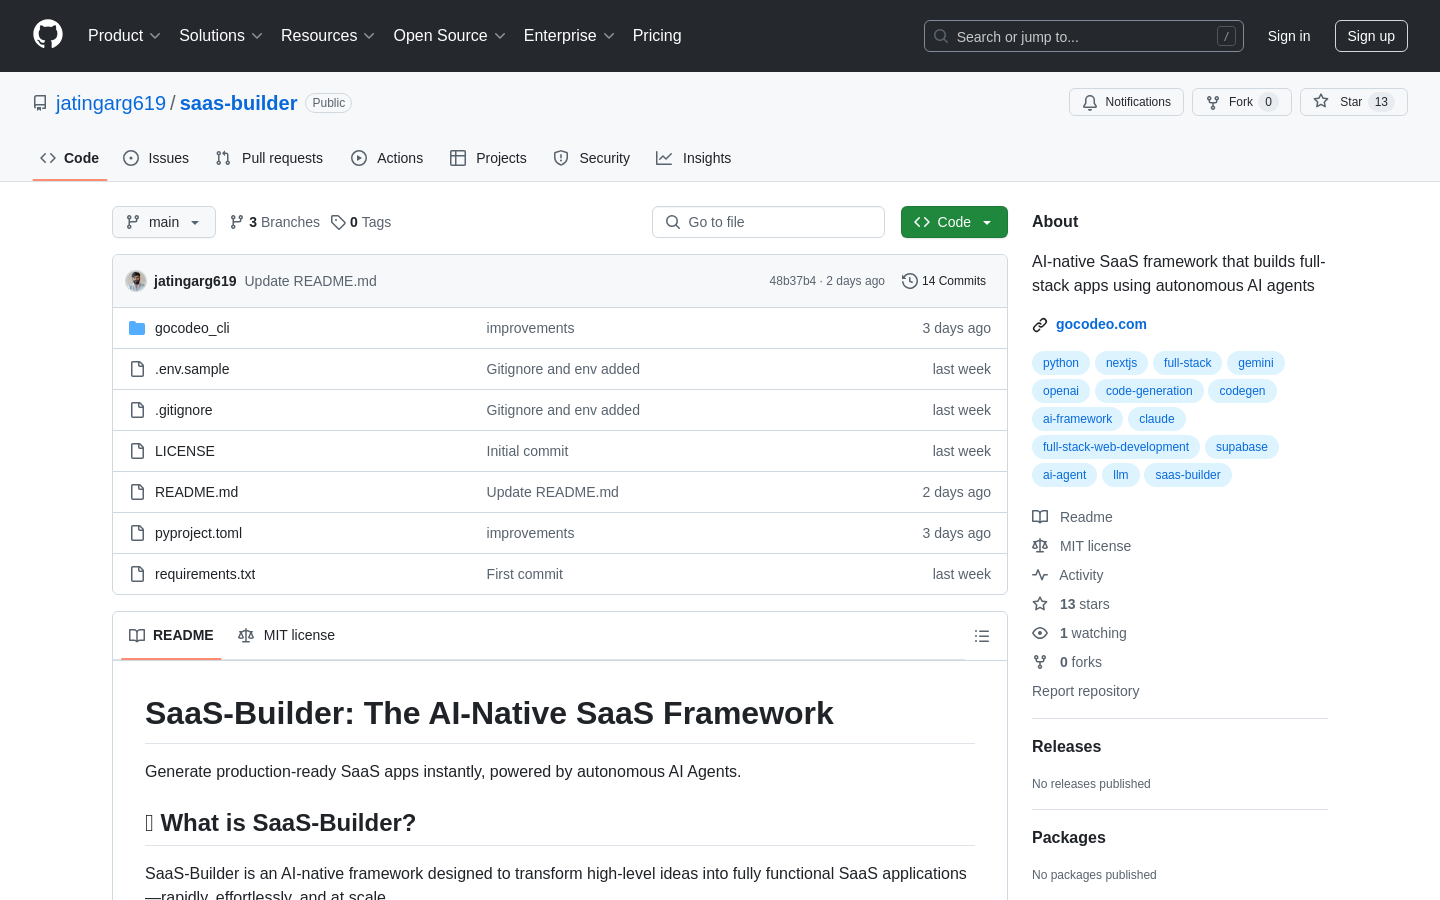Image resolution: width=1440 pixels, height=900 pixels.
Task: Open the 3 Branches link
Action: pyautogui.click(x=275, y=222)
